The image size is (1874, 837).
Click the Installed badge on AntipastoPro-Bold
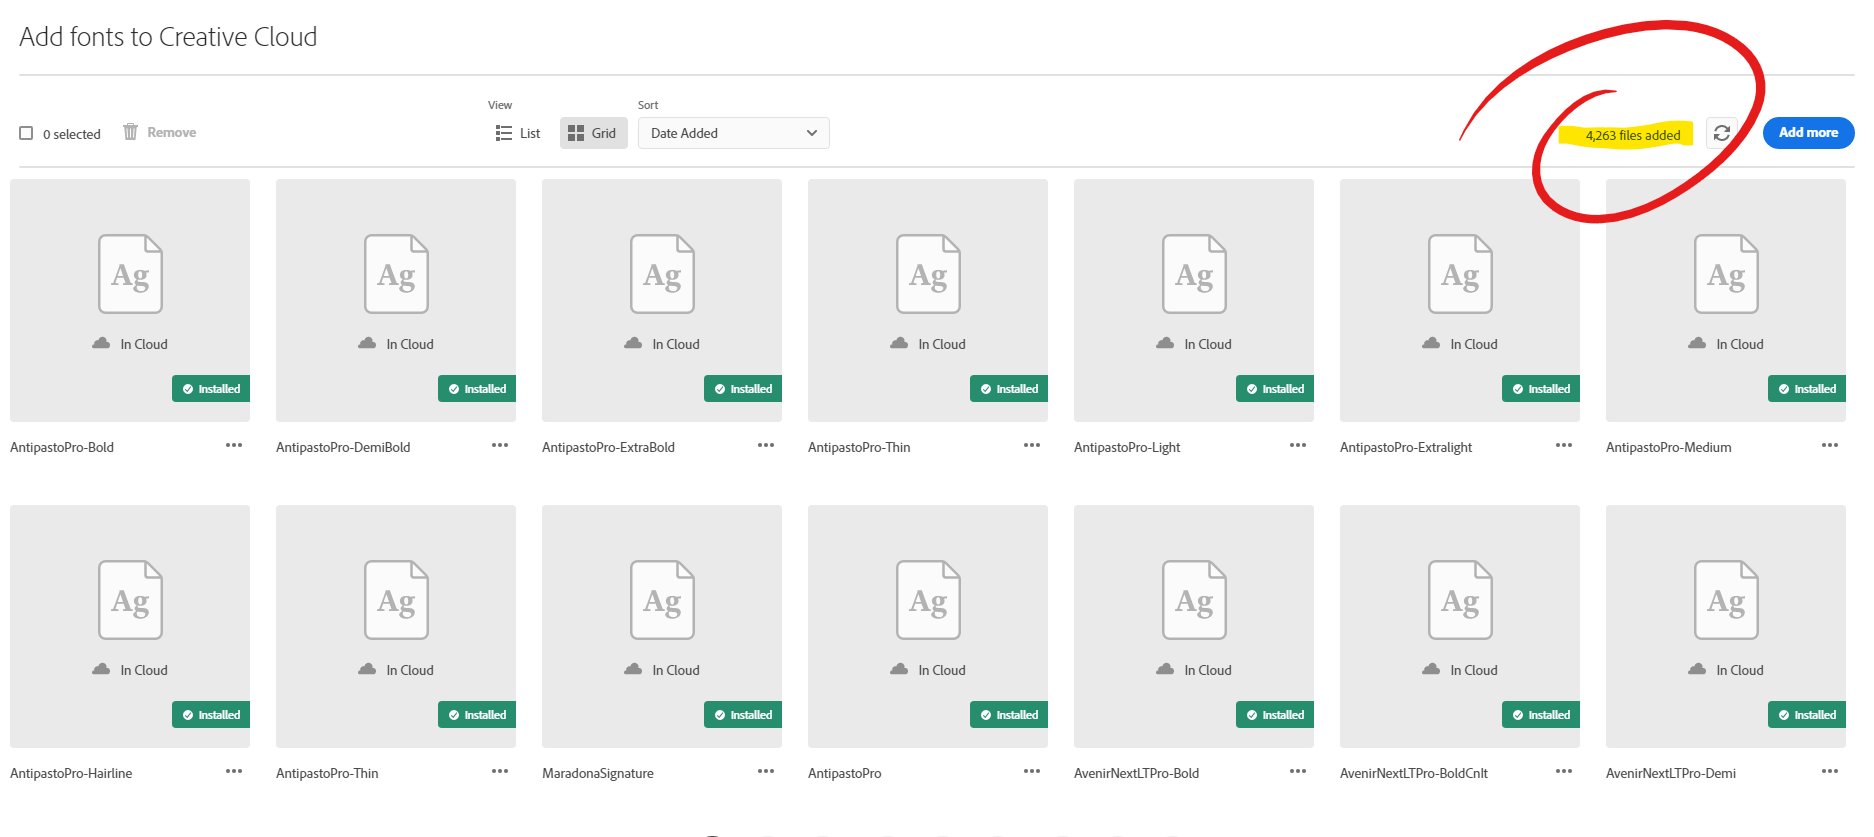click(x=211, y=389)
